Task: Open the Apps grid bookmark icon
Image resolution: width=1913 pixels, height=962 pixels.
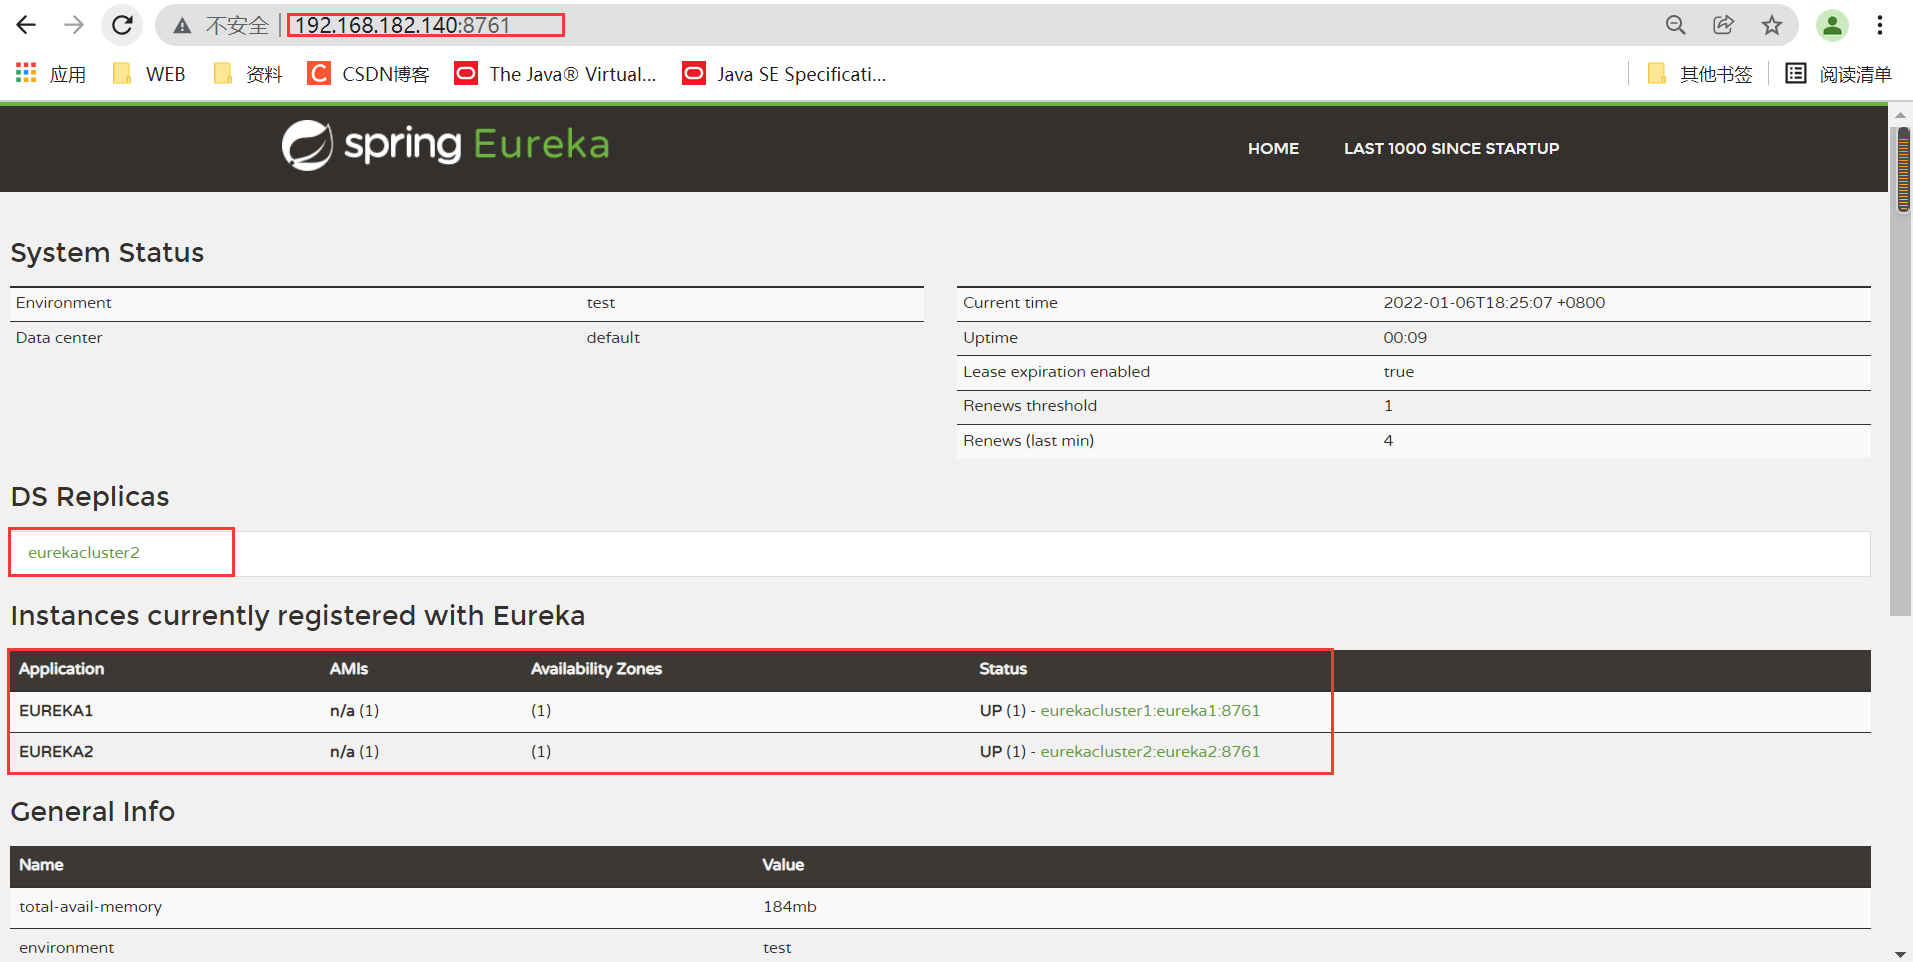Action: point(26,73)
